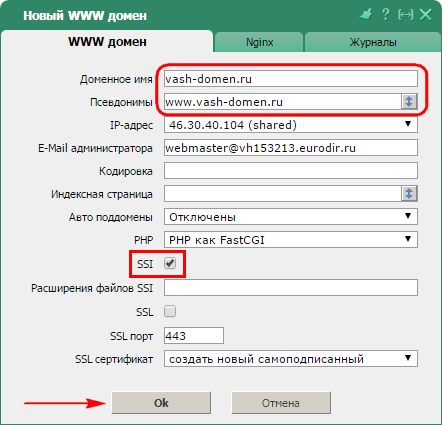
Task: Click the Кодировка input field
Action: tap(291, 171)
